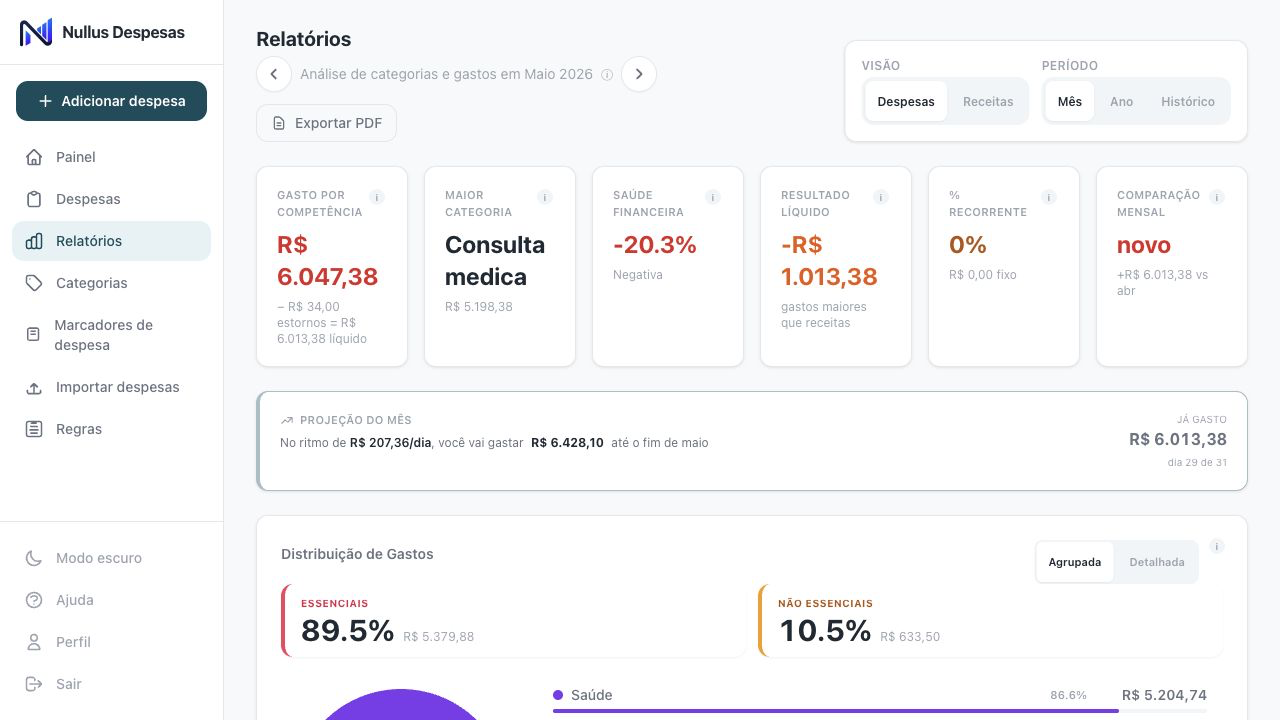
Task: Open Despesas page from sidebar
Action: click(112, 199)
